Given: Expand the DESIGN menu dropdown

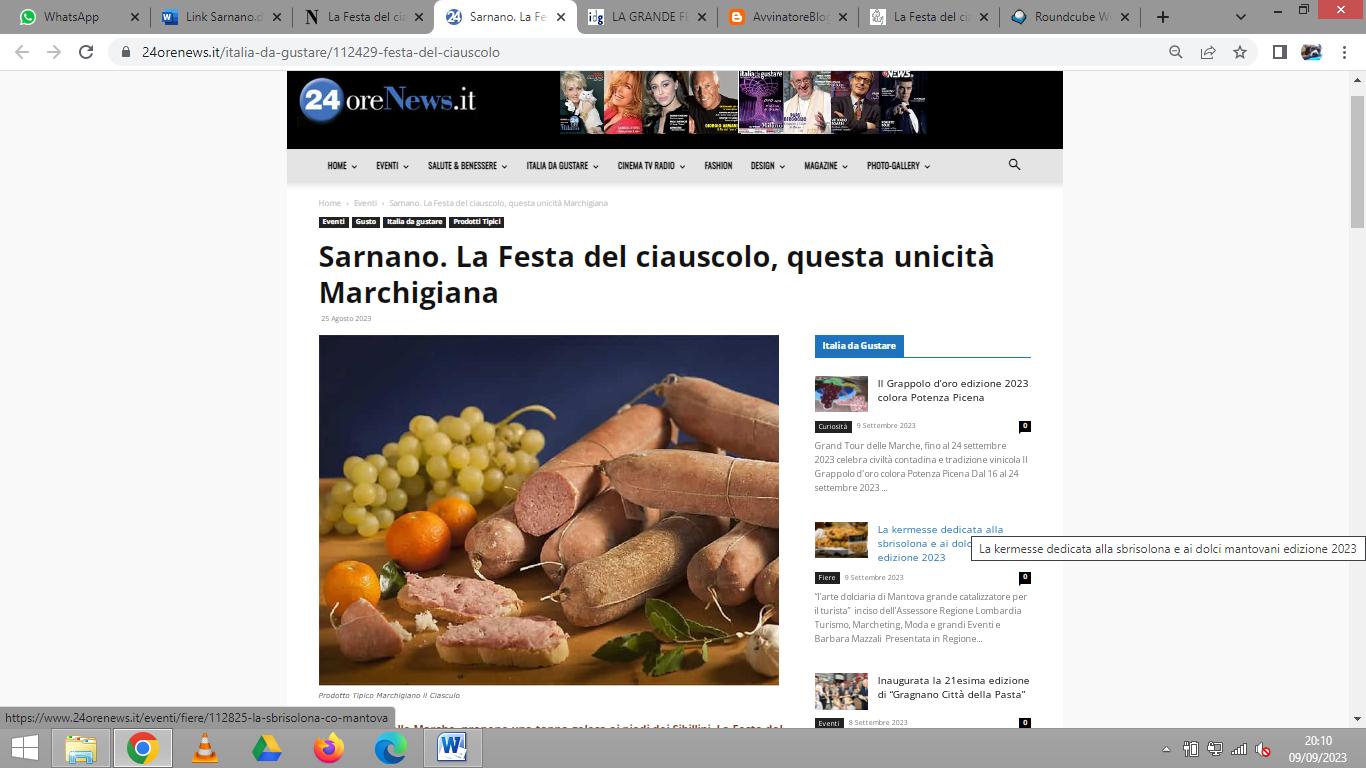Looking at the screenshot, I should (x=768, y=166).
